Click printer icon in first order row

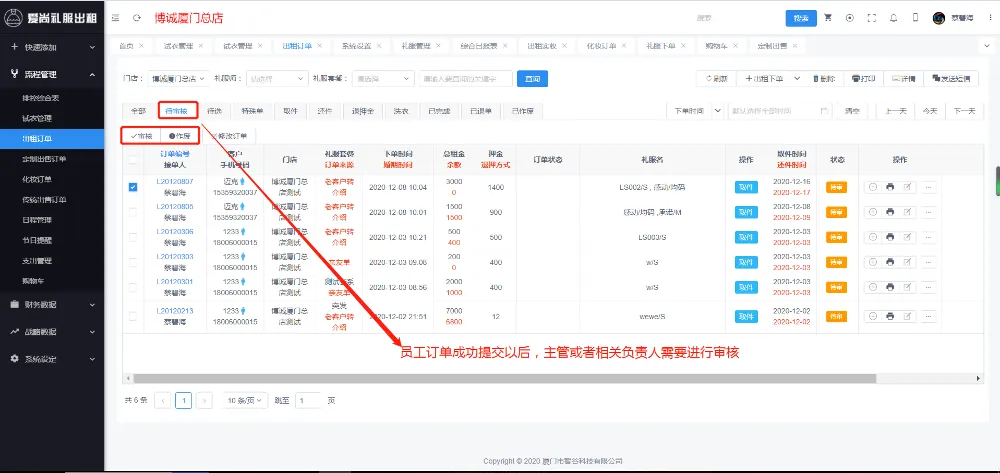pos(890,186)
